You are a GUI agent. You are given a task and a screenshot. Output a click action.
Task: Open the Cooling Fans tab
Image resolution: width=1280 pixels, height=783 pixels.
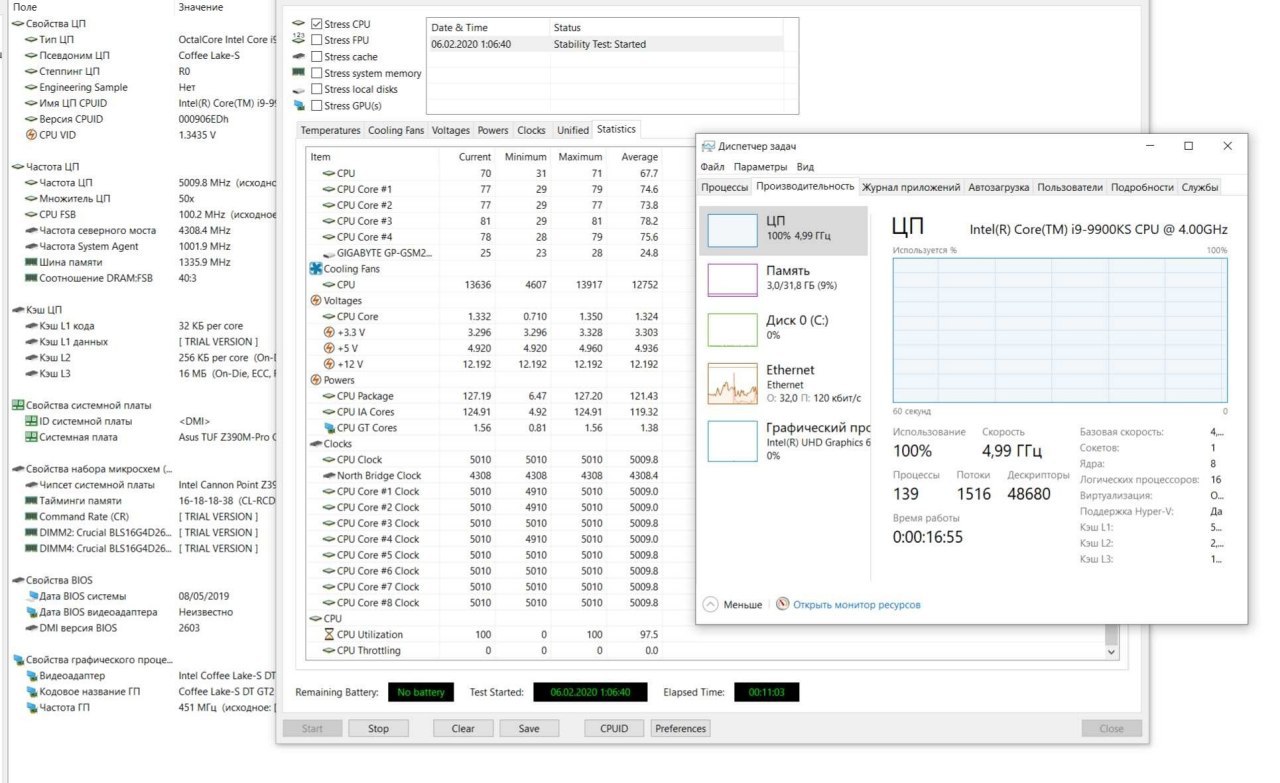396,130
